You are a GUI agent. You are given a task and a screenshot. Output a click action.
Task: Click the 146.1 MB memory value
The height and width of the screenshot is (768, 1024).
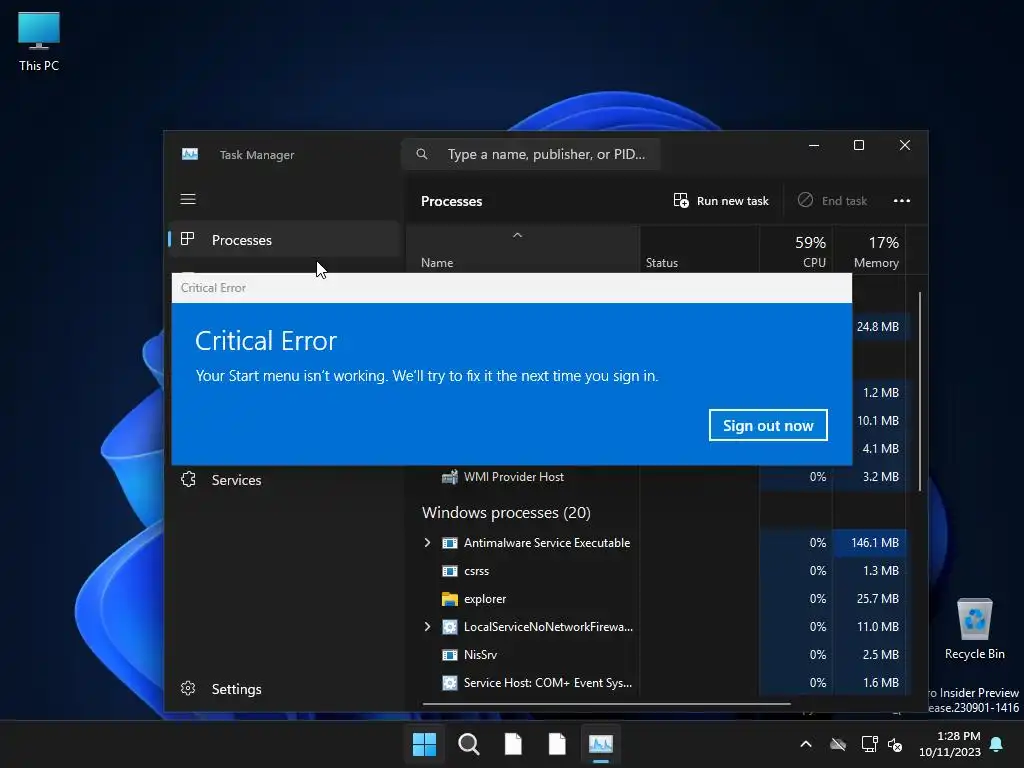click(x=874, y=543)
